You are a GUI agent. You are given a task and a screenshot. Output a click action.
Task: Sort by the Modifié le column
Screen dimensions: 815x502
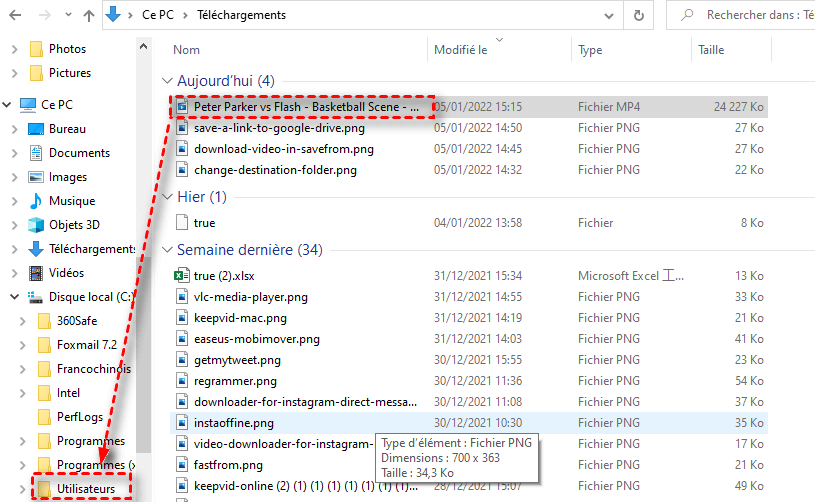pyautogui.click(x=461, y=50)
